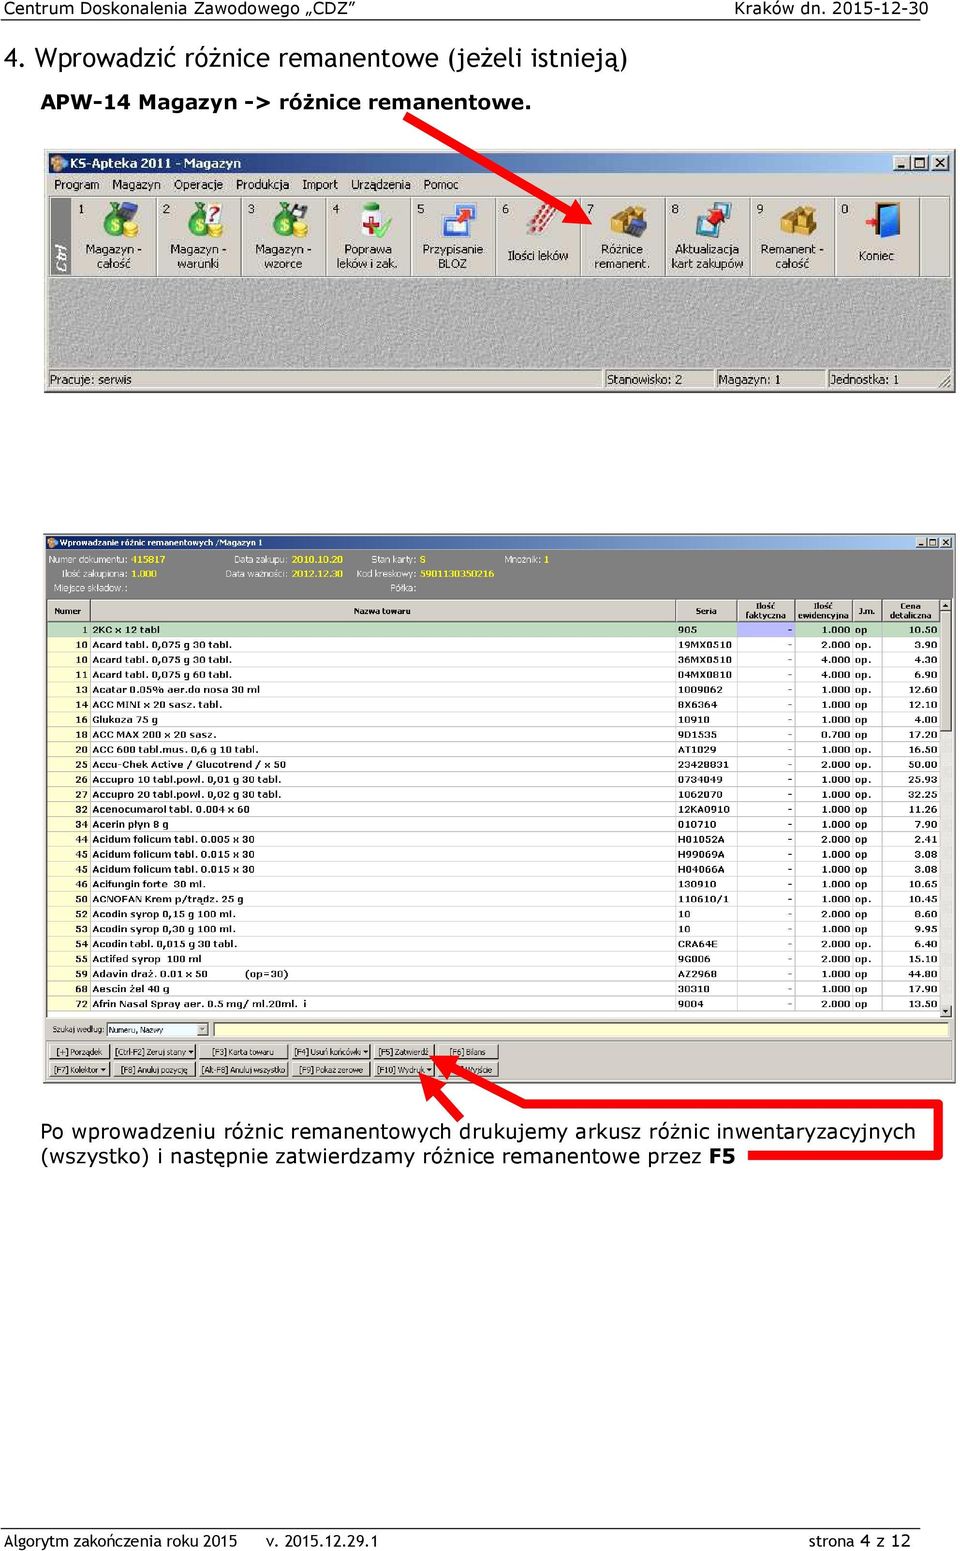960x1551 pixels.
Task: Open Szukaj według combo box
Action: pyautogui.click(x=157, y=1030)
